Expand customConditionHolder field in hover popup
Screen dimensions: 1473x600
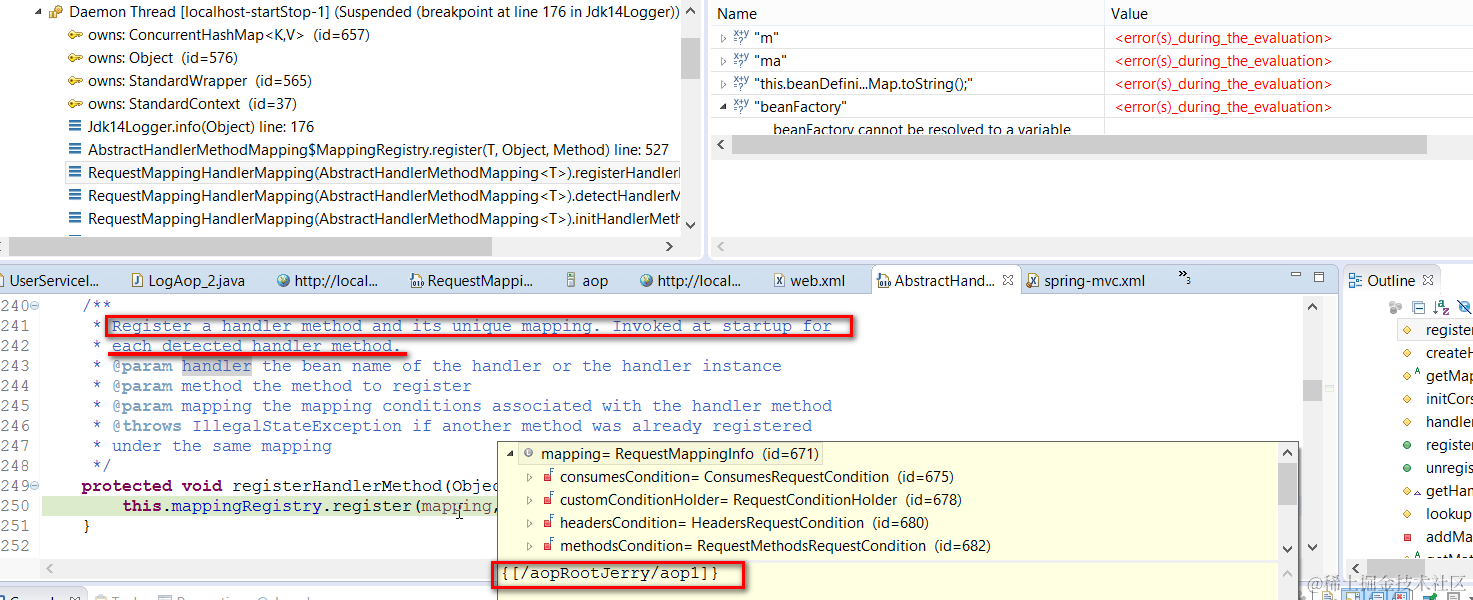530,500
